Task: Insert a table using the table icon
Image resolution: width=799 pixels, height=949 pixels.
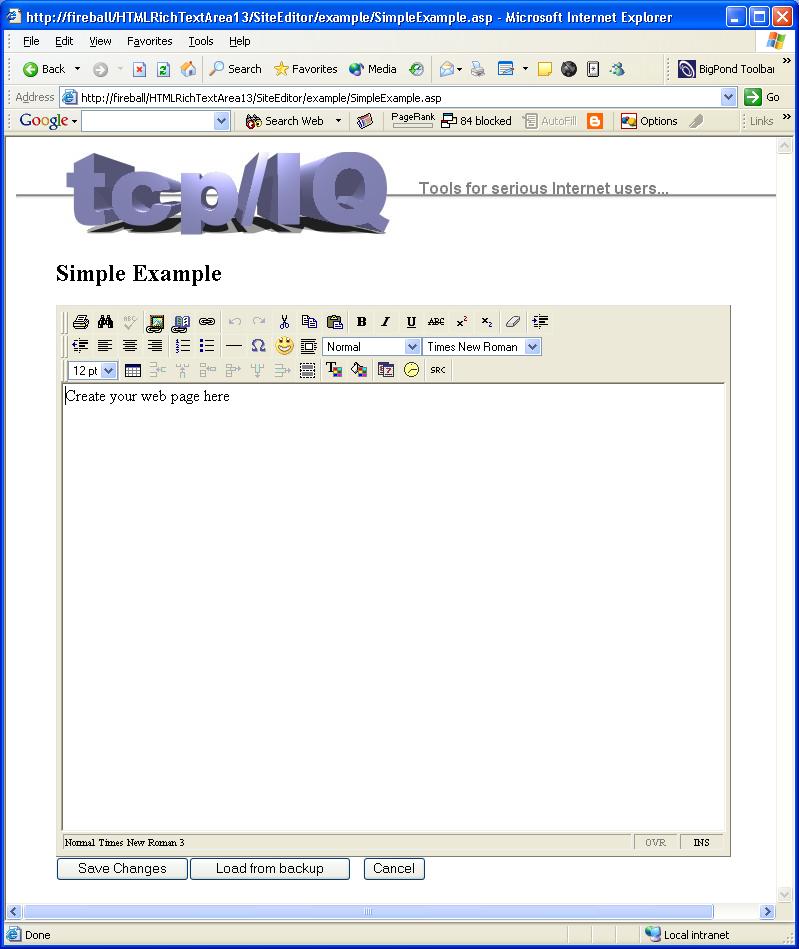Action: (x=133, y=371)
